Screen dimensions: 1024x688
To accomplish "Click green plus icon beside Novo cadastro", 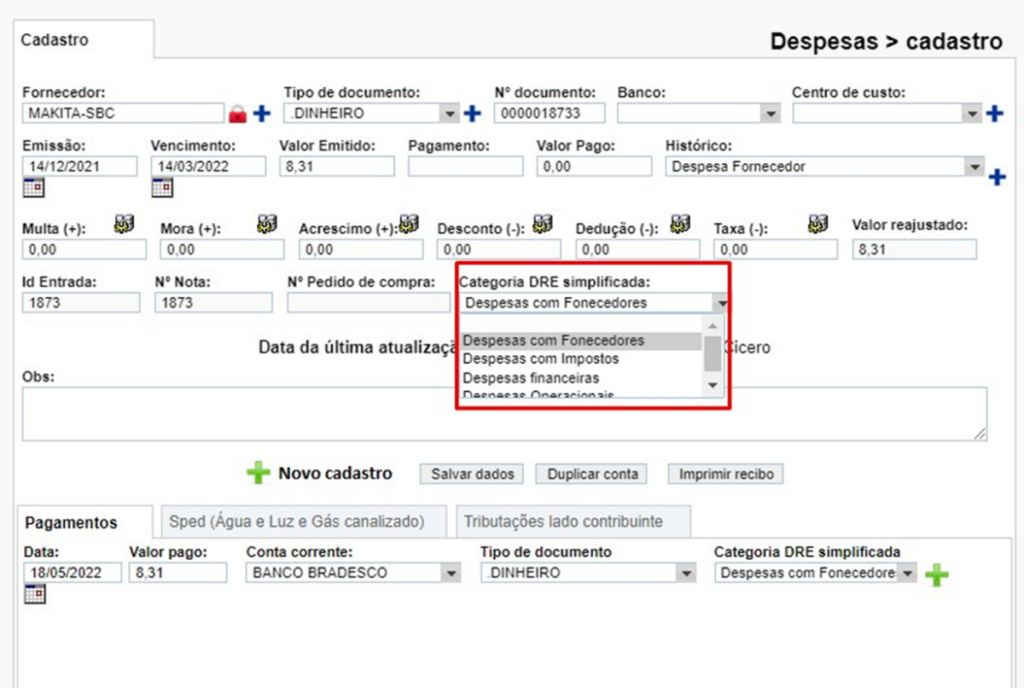I will tap(259, 473).
